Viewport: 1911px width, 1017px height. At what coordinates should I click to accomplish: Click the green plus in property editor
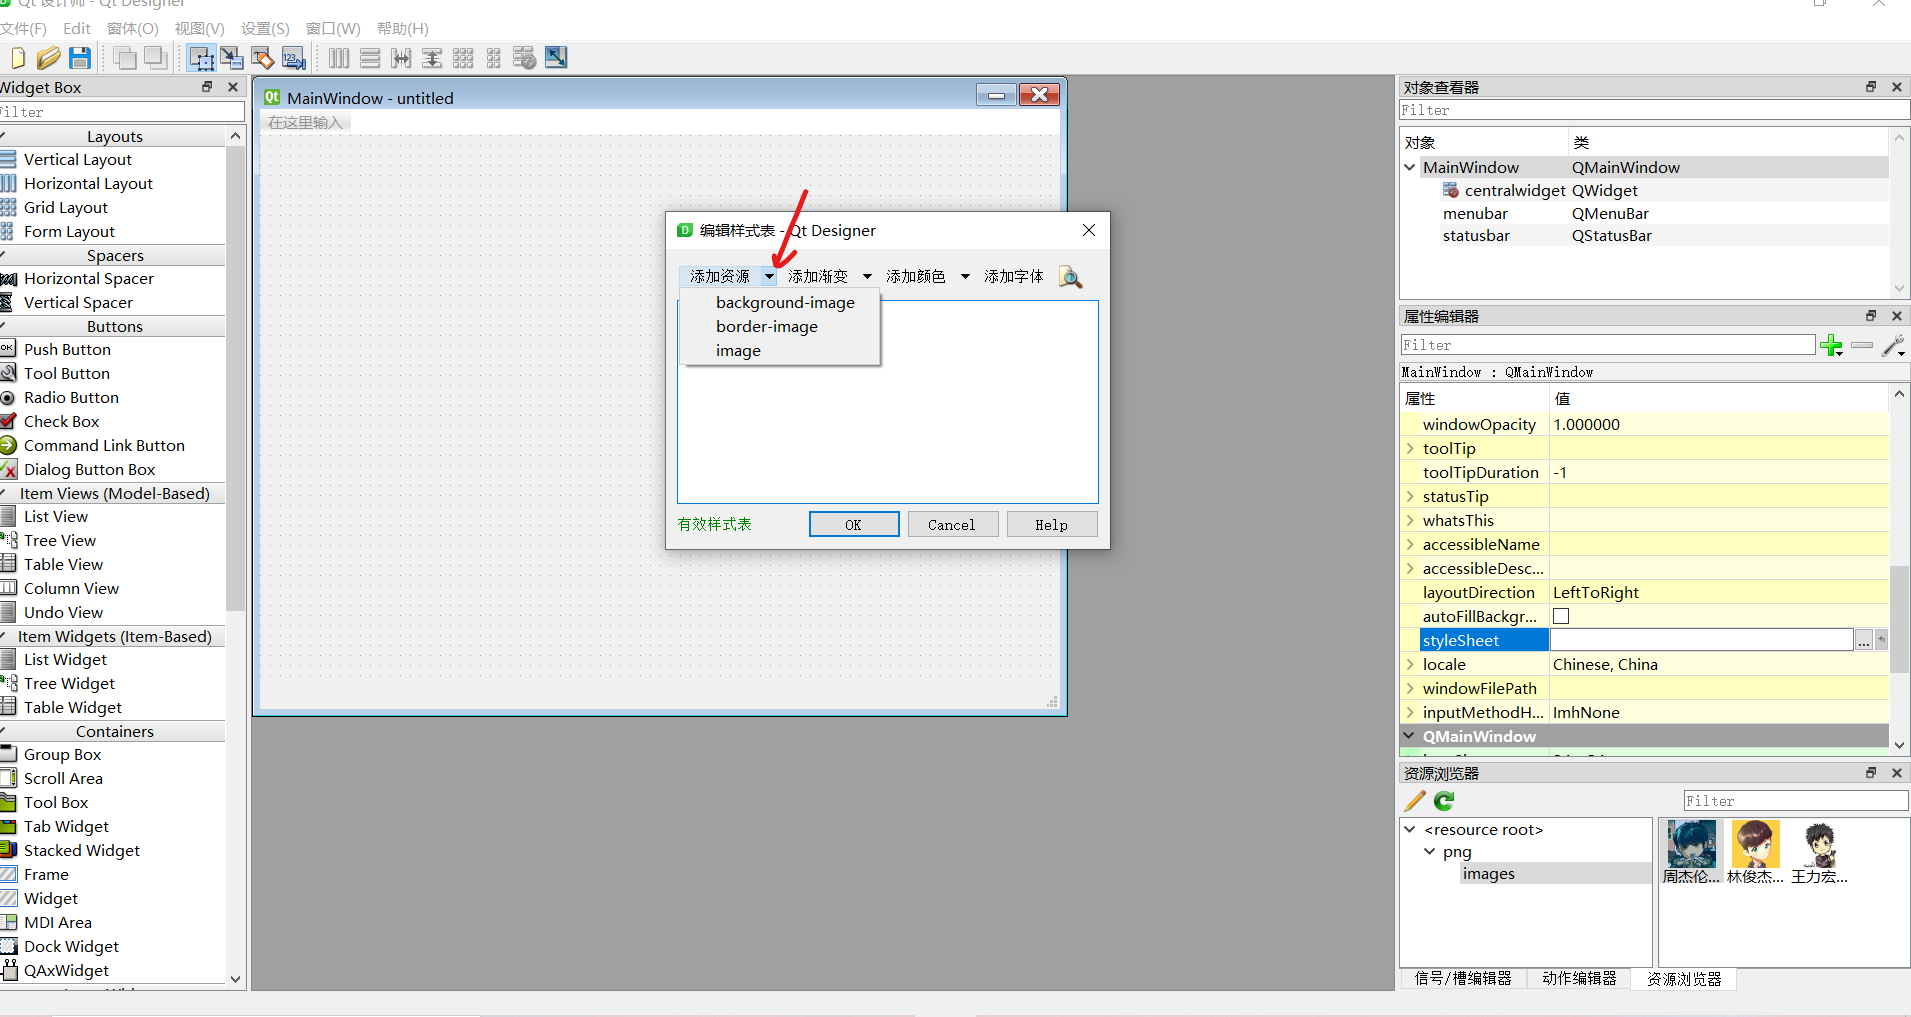tap(1832, 345)
